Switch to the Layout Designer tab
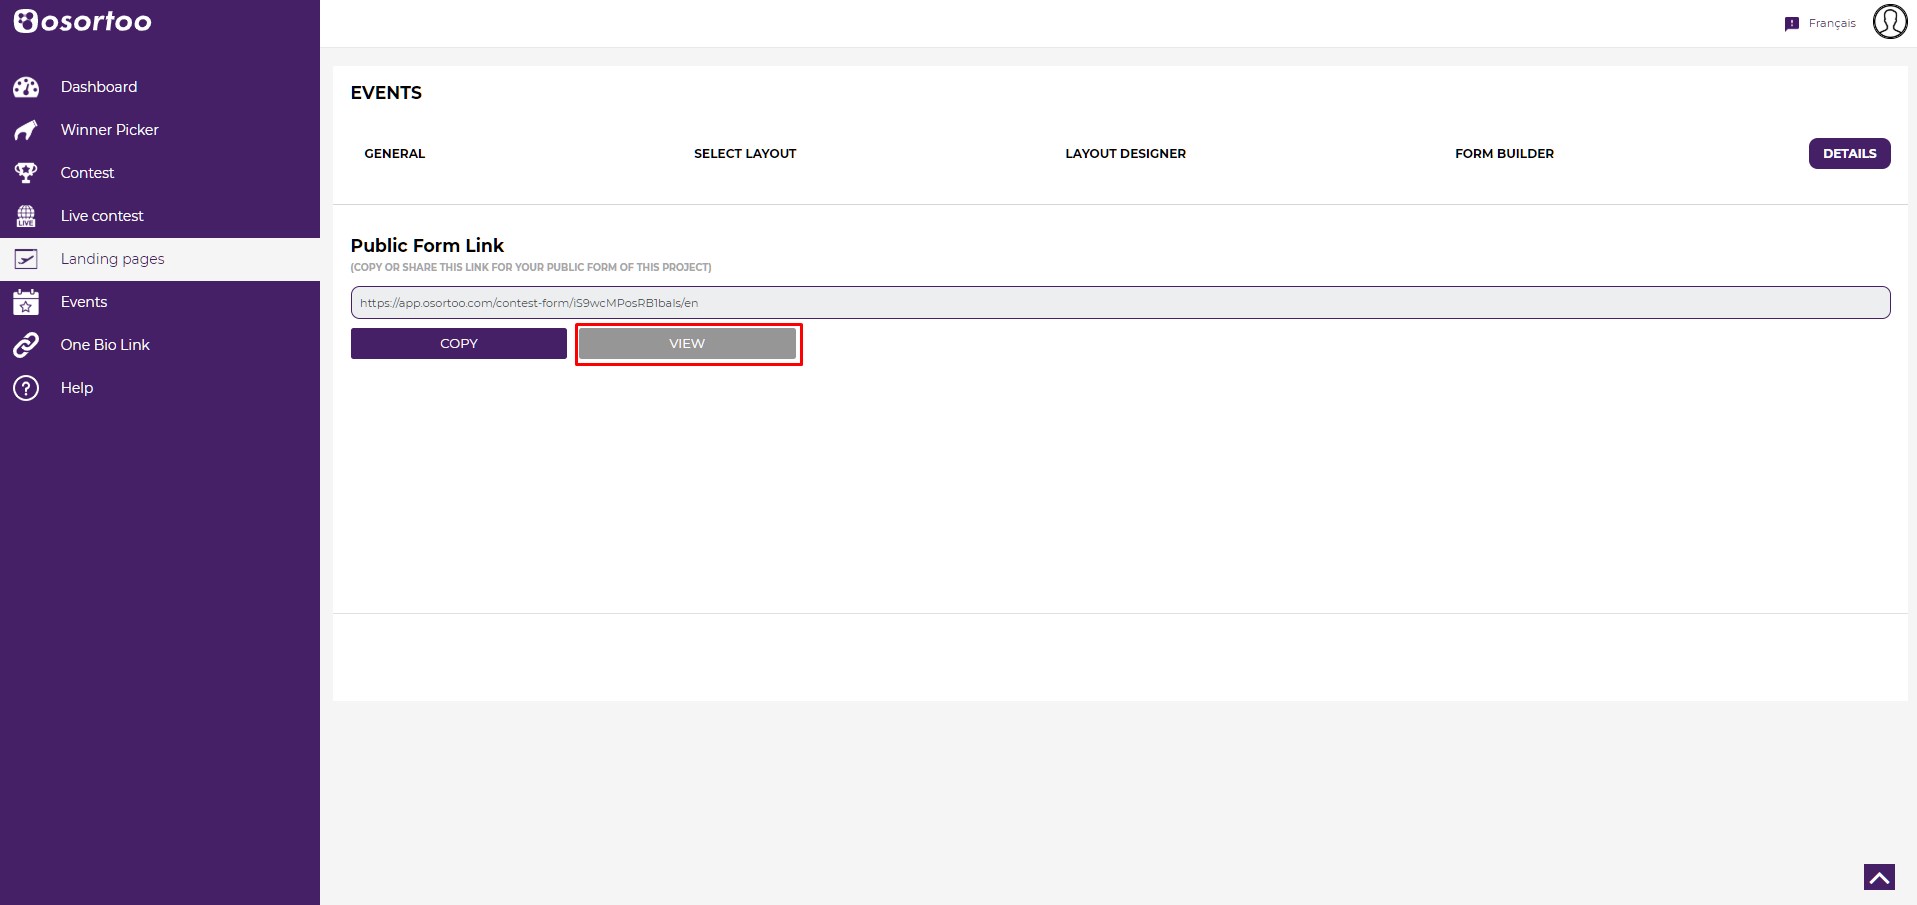This screenshot has height=905, width=1917. point(1126,154)
